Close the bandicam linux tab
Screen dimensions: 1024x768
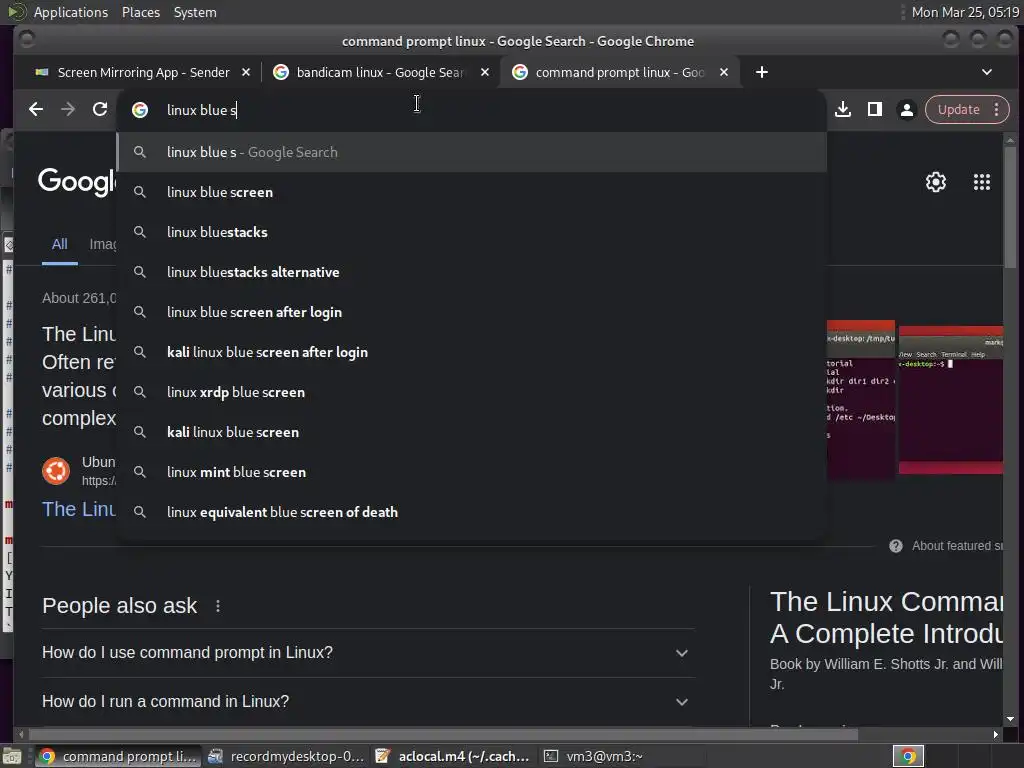pyautogui.click(x=485, y=72)
